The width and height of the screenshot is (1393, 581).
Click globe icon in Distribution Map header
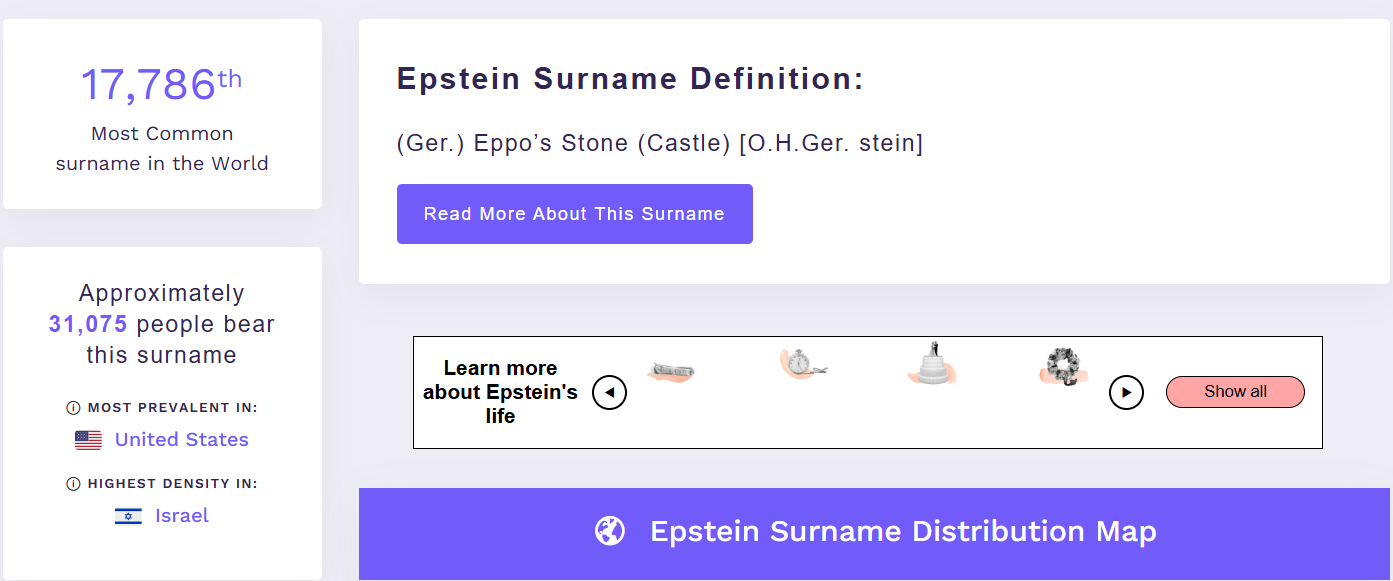coord(609,531)
